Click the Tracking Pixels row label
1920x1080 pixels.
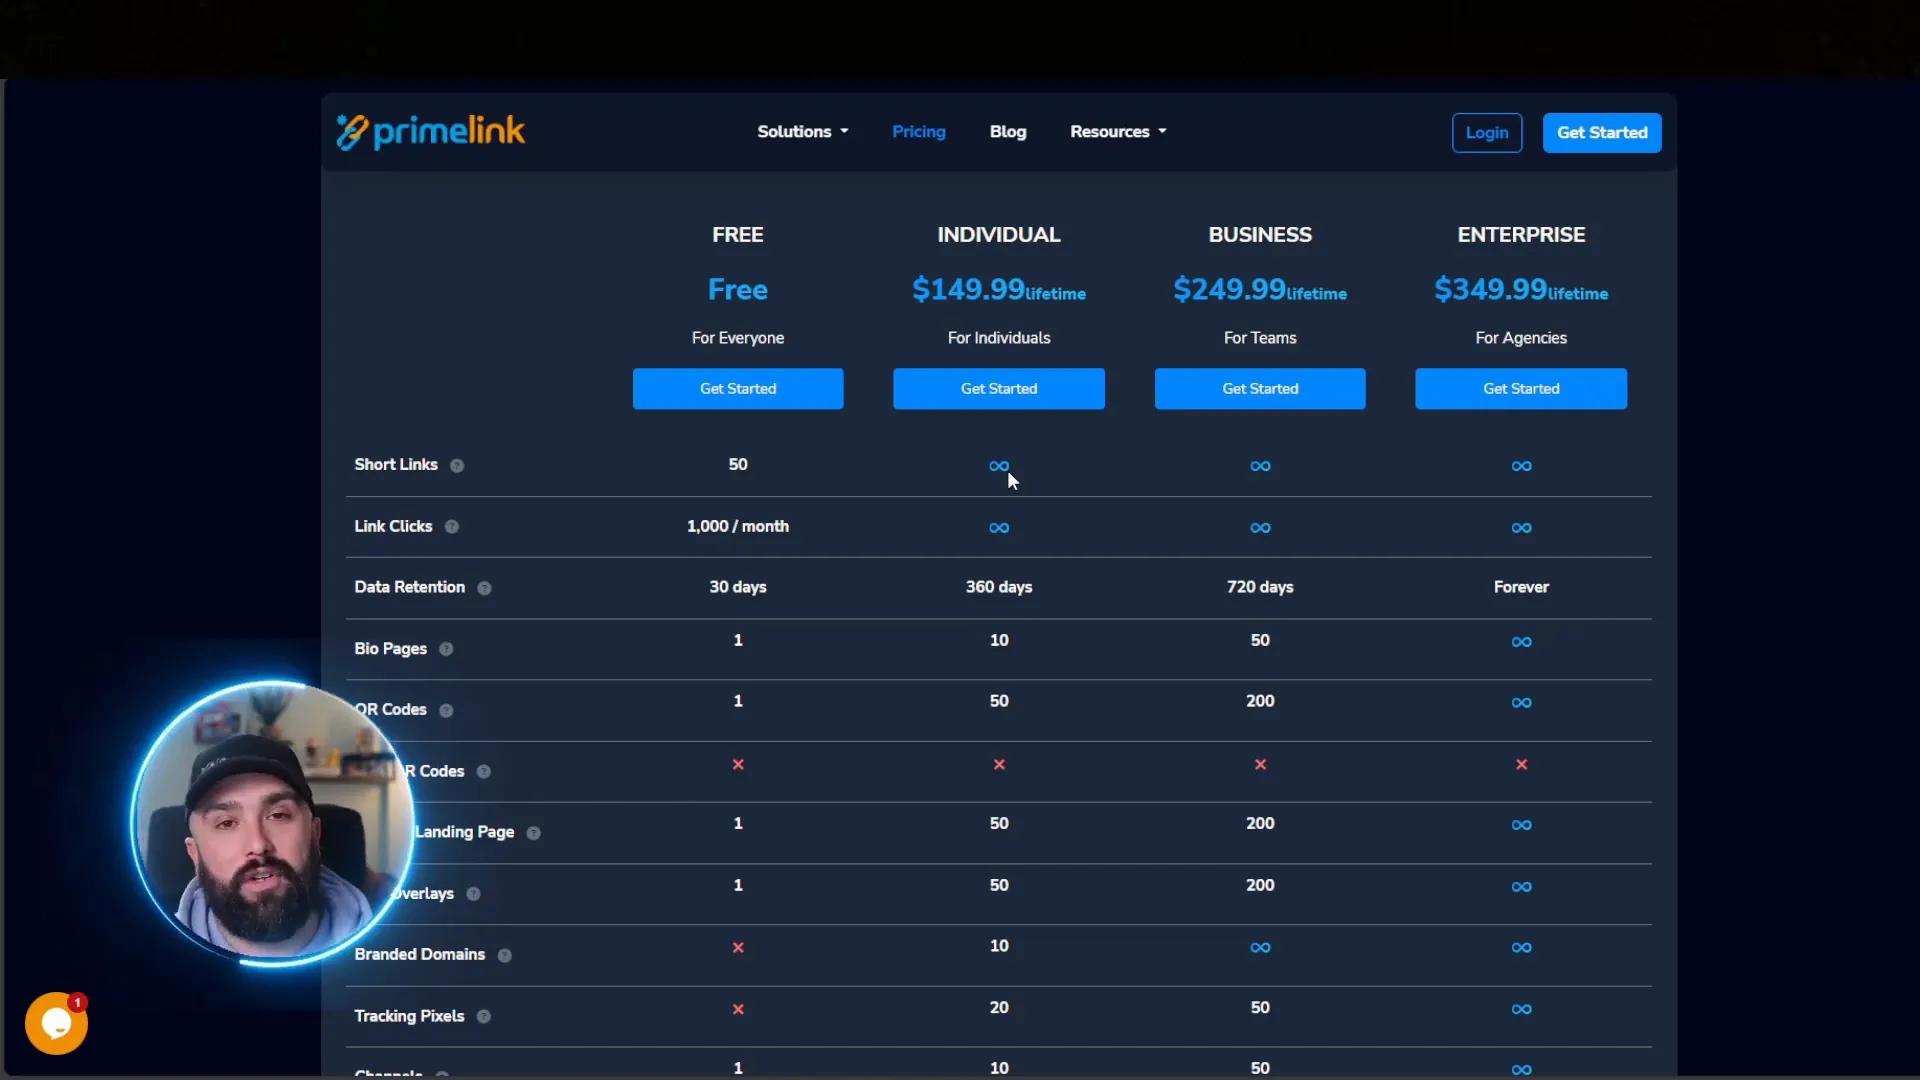tap(409, 1016)
